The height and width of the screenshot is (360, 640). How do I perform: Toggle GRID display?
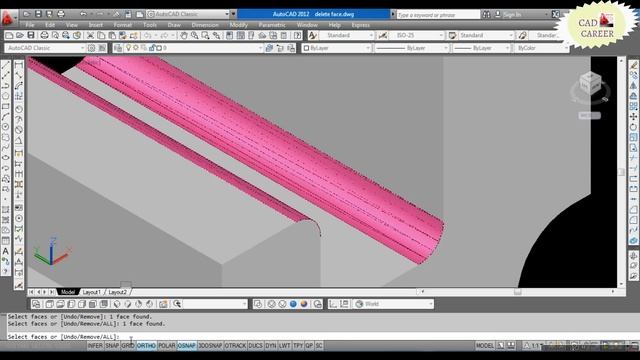pyautogui.click(x=128, y=346)
